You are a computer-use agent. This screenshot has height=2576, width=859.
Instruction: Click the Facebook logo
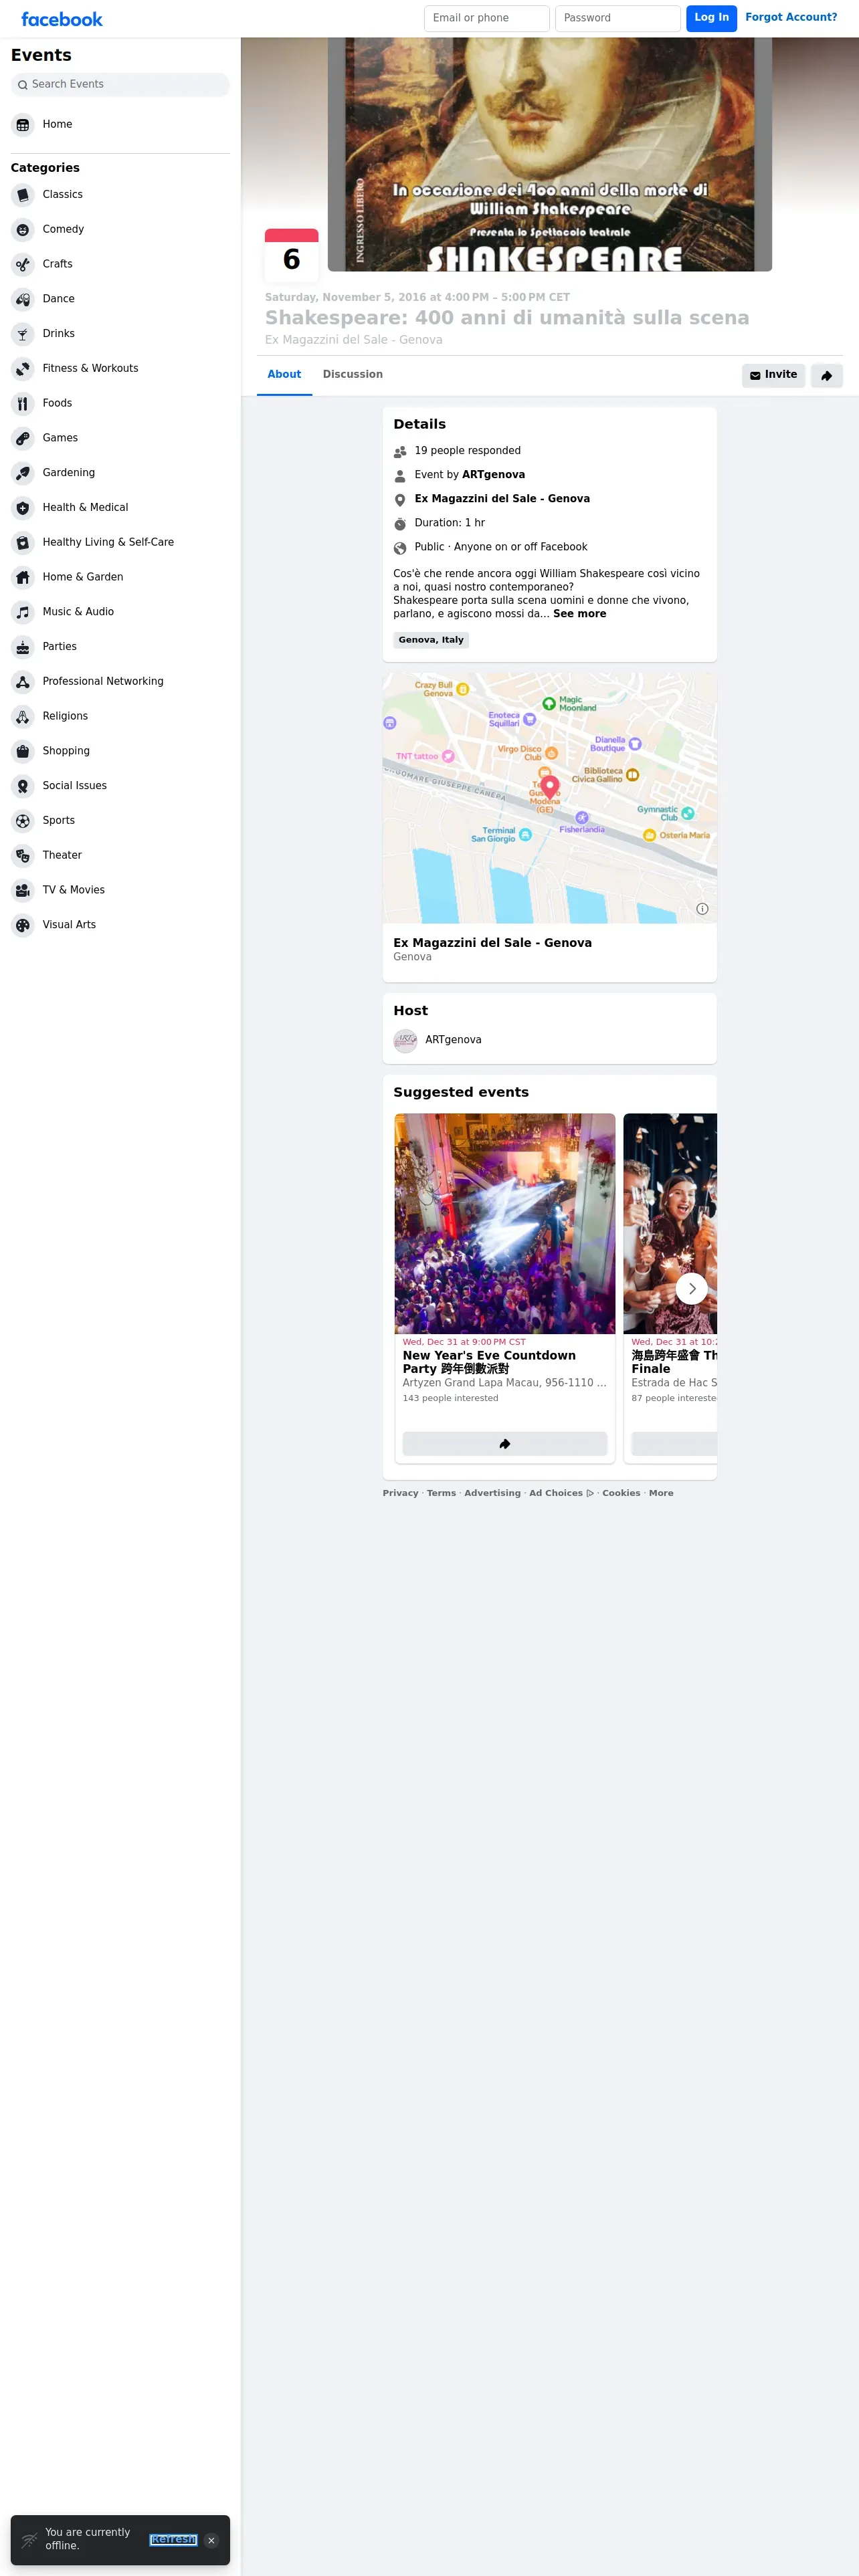point(62,19)
